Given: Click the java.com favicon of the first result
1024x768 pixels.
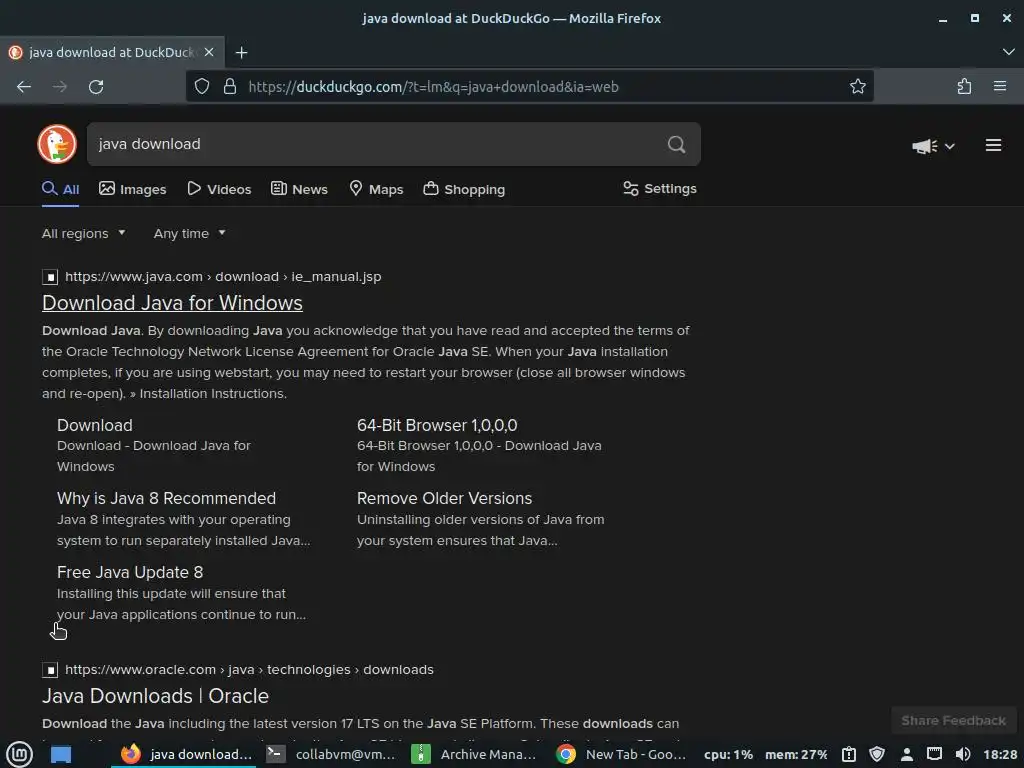Looking at the screenshot, I should pos(50,277).
